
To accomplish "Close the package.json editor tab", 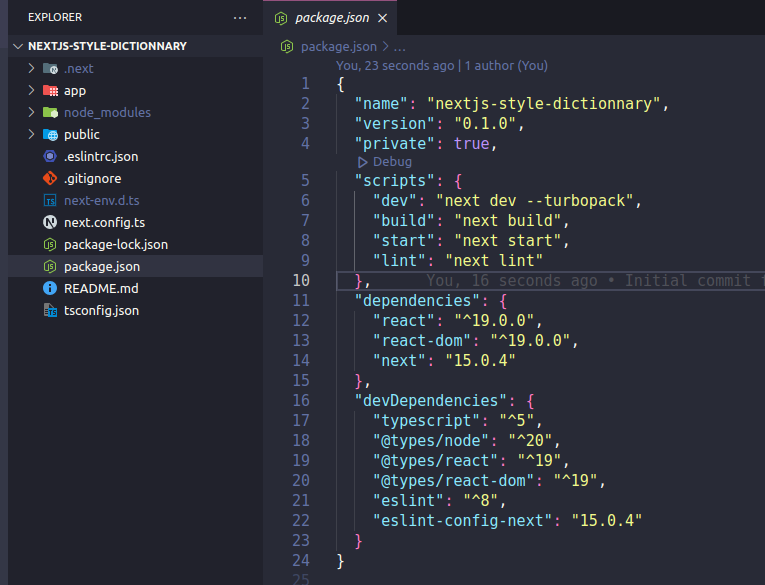I will tap(382, 18).
